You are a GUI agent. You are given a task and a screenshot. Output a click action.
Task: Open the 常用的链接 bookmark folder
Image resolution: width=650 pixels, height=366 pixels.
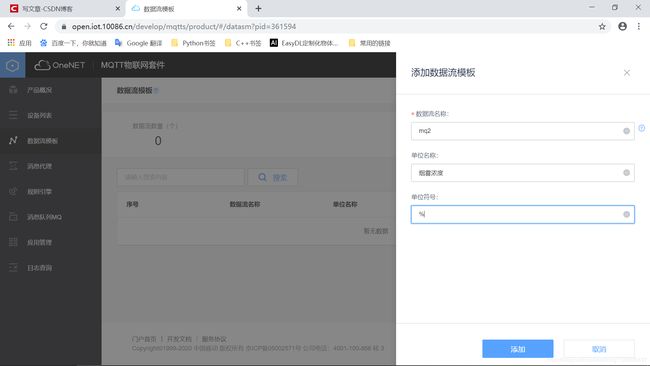(369, 43)
